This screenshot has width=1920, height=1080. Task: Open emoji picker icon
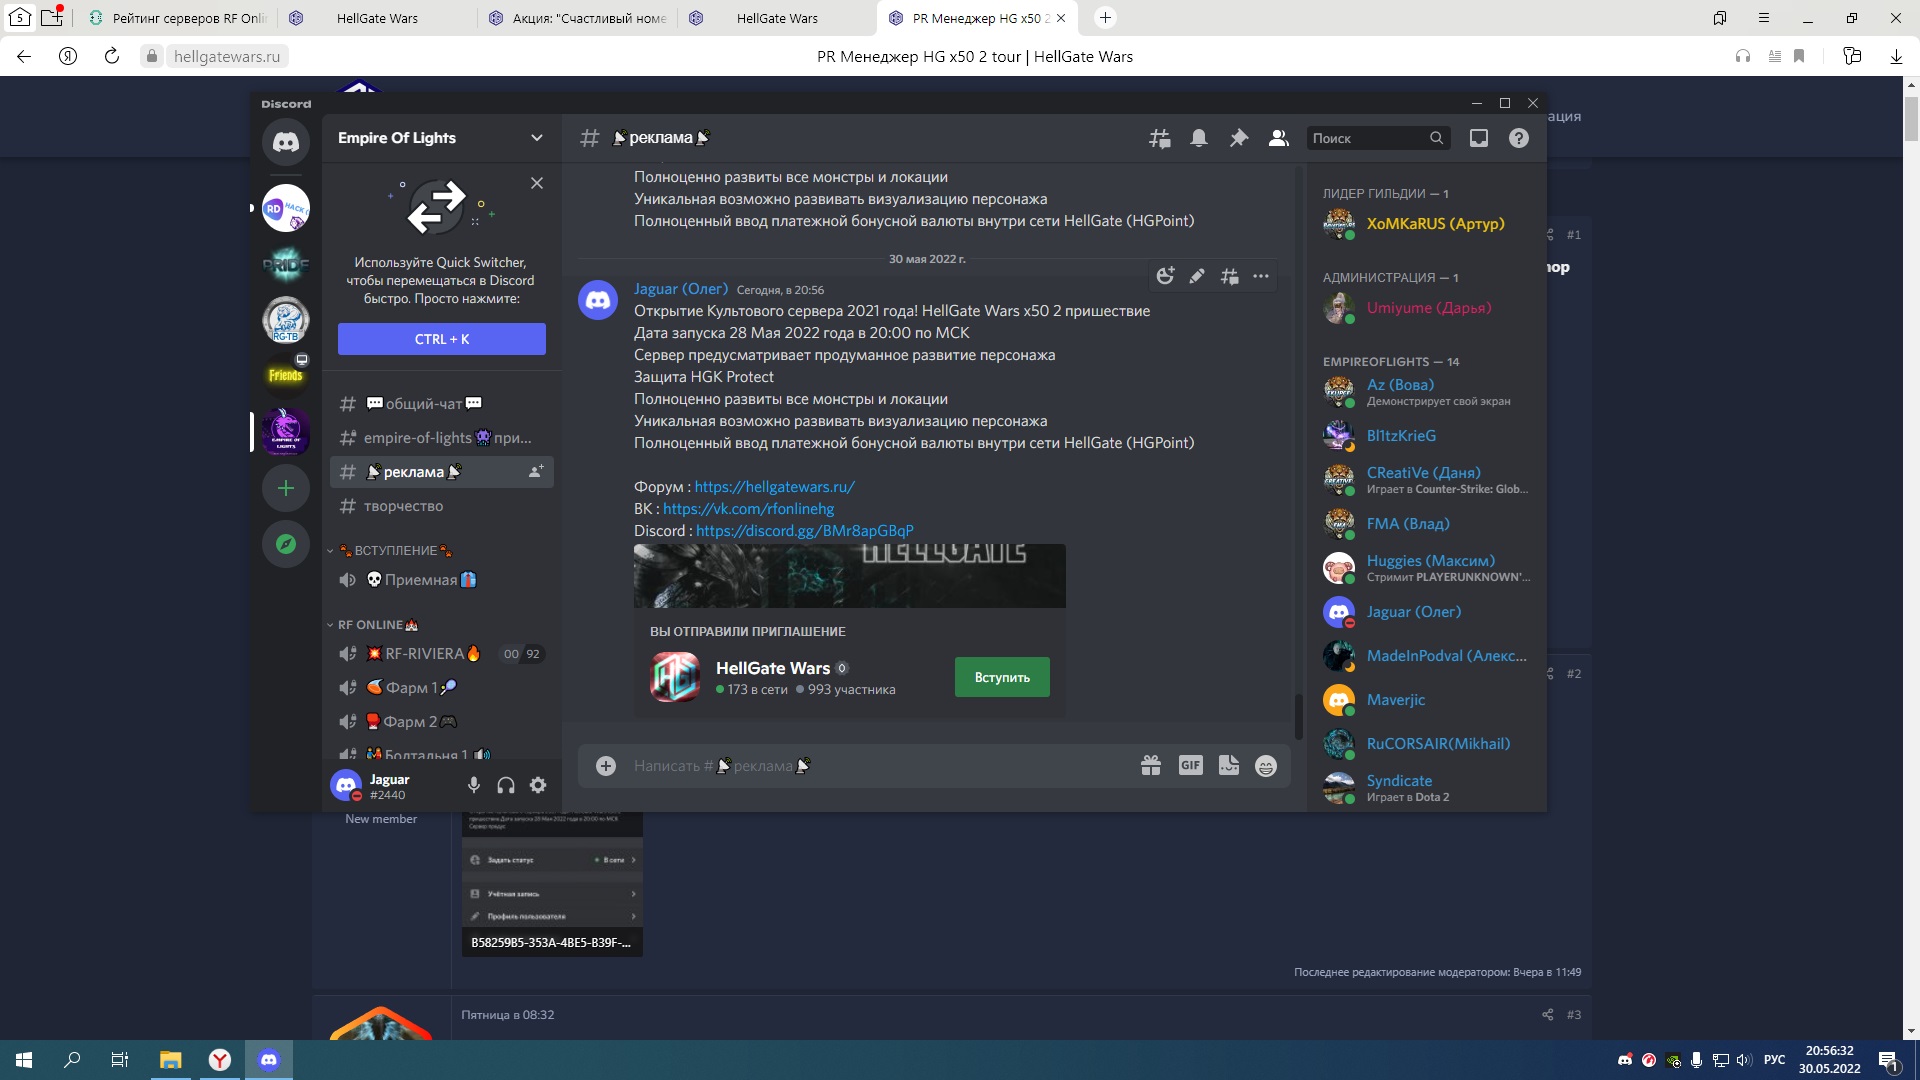coord(1266,766)
